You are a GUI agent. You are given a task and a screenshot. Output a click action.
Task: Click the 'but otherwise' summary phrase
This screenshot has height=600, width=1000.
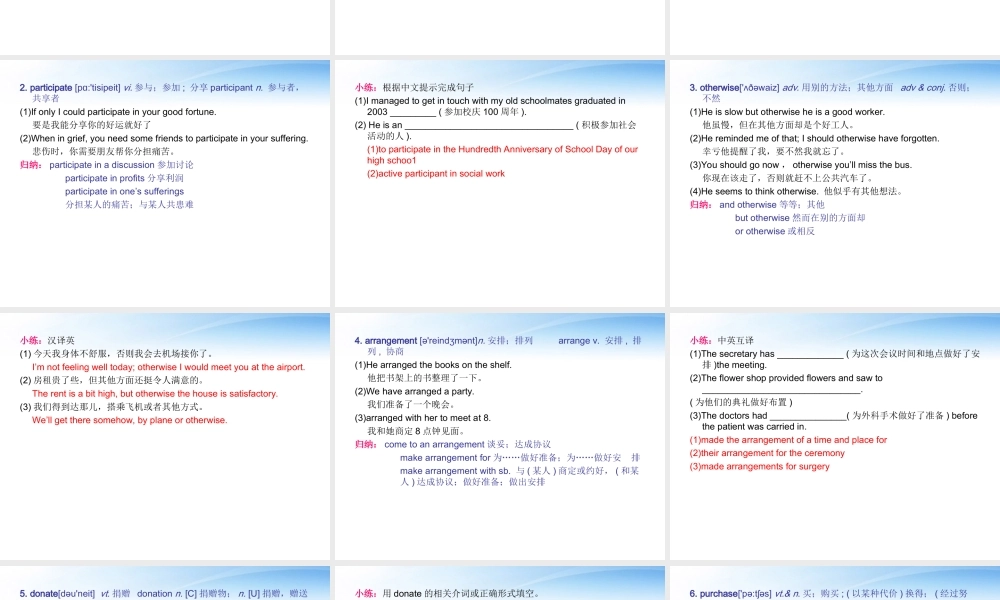[762, 218]
